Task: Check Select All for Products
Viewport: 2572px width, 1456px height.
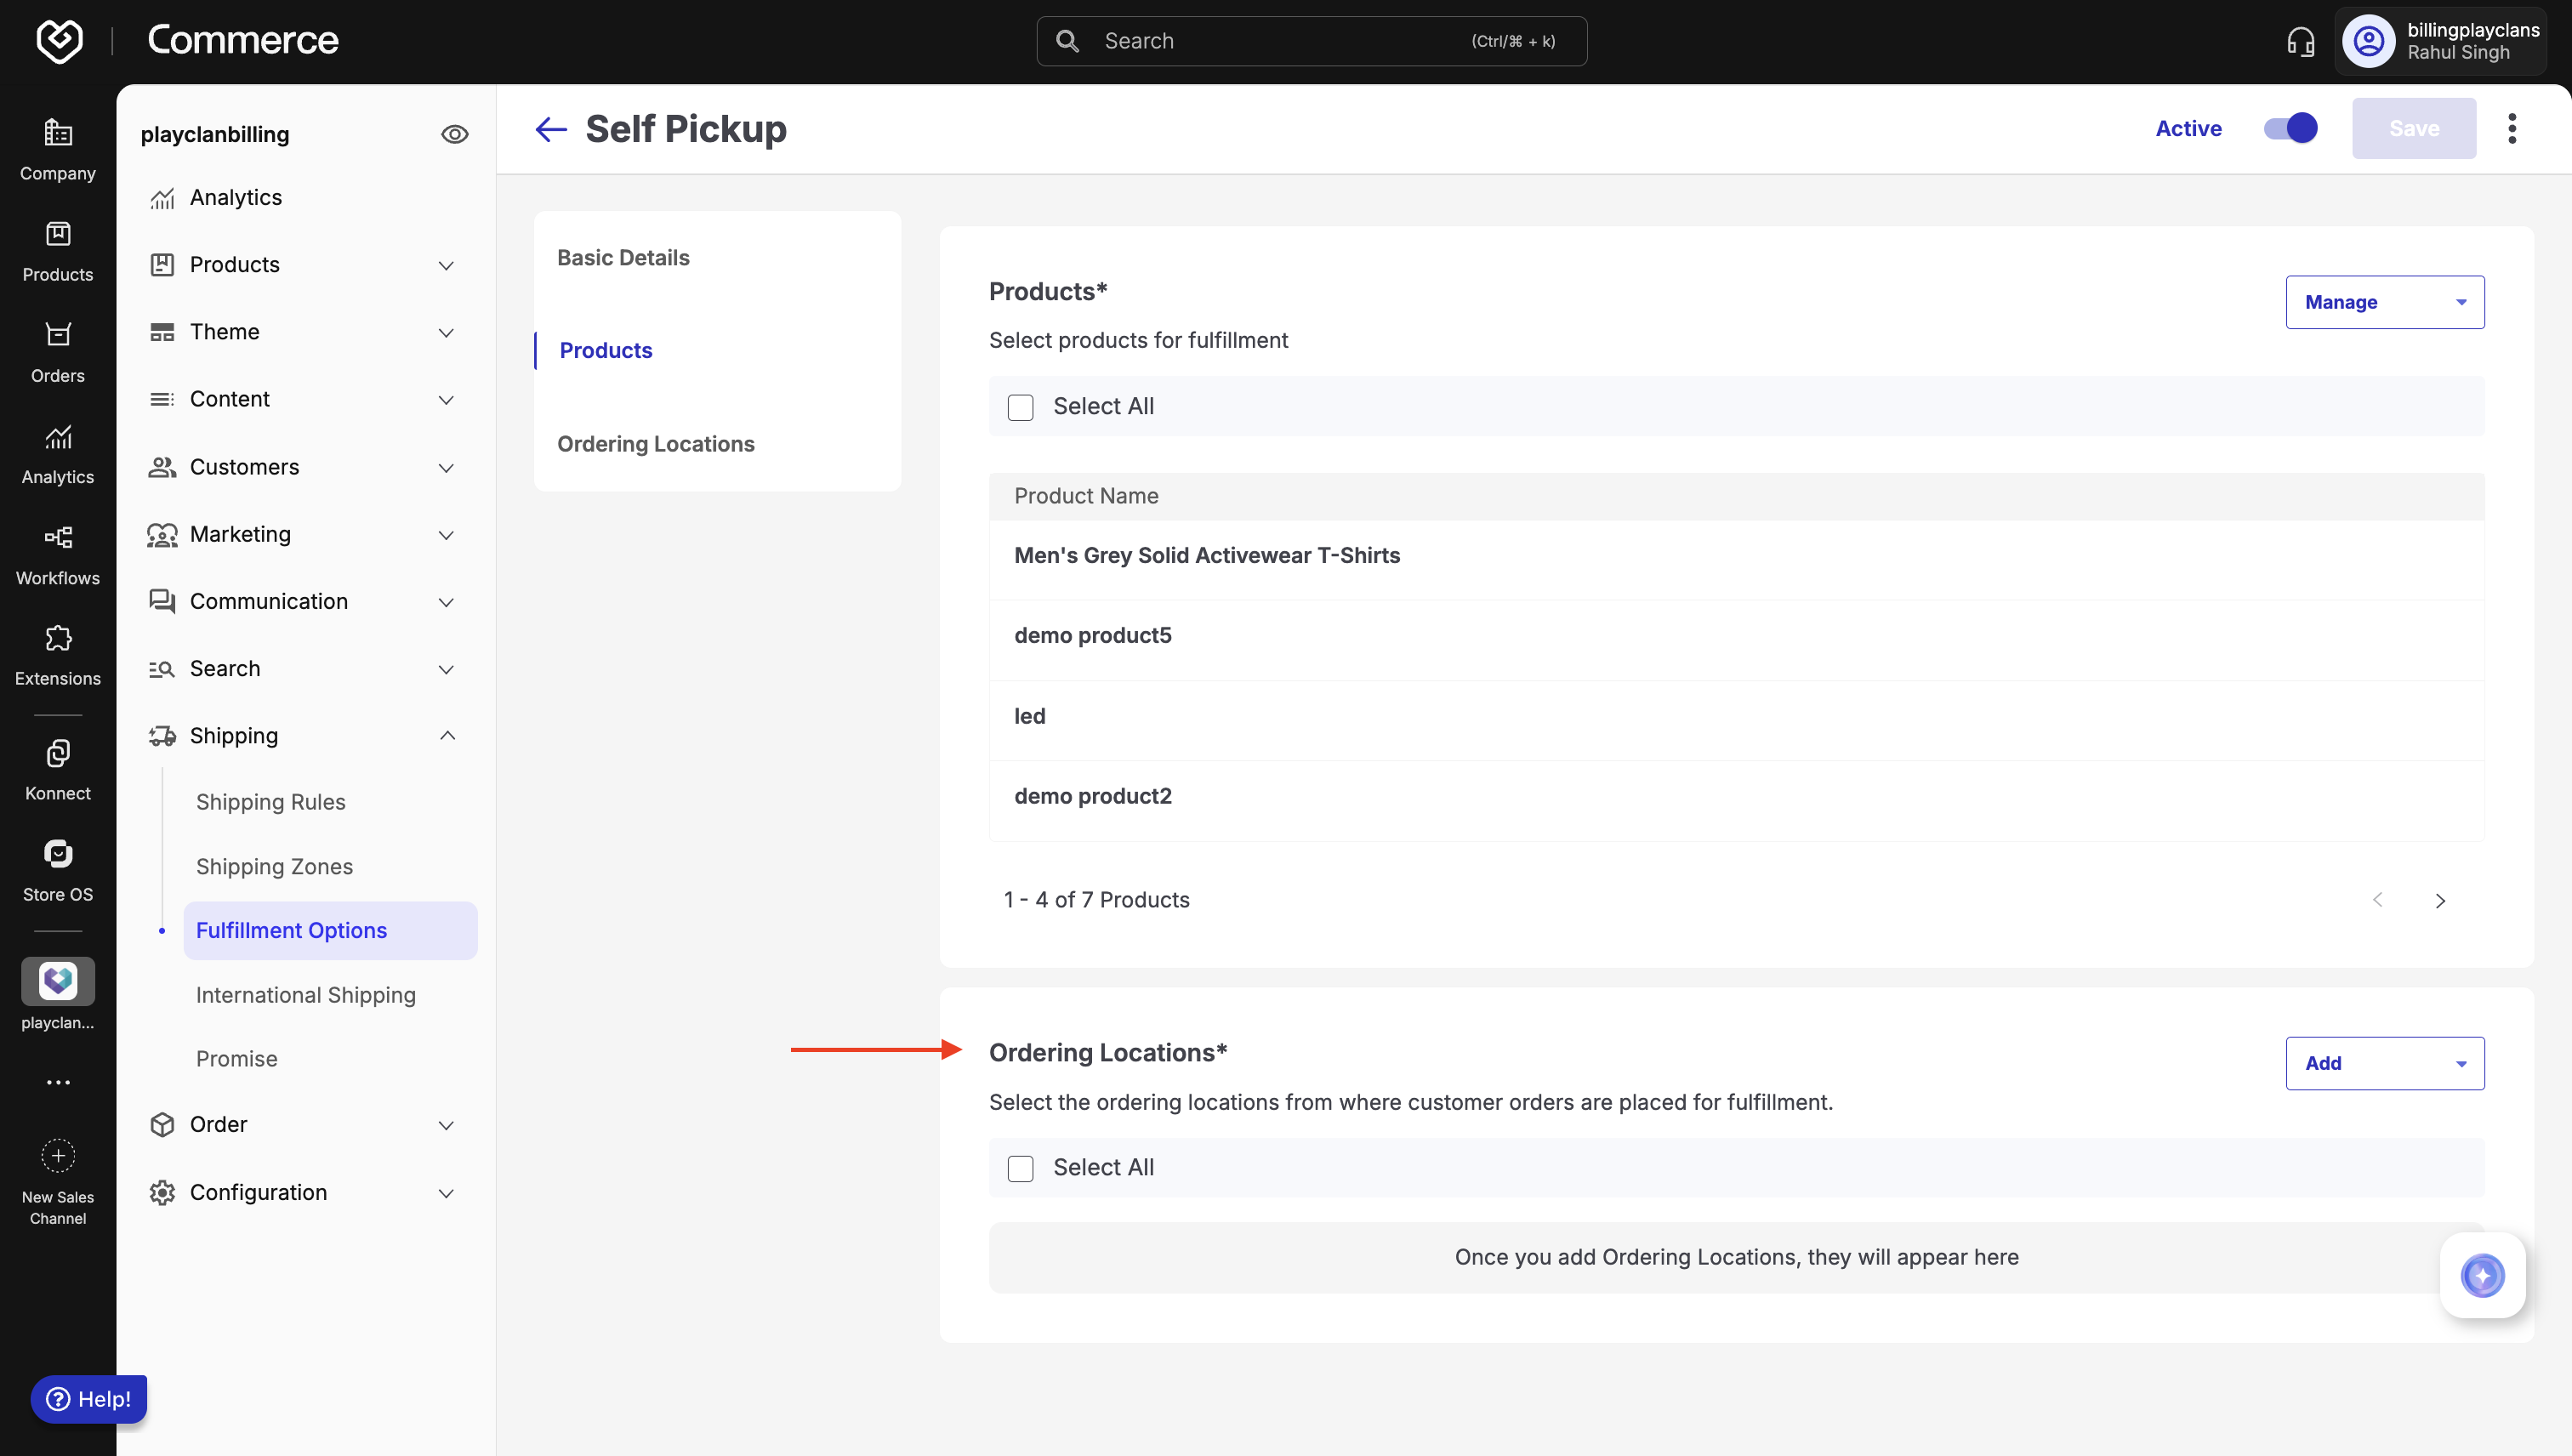Action: tap(1020, 407)
